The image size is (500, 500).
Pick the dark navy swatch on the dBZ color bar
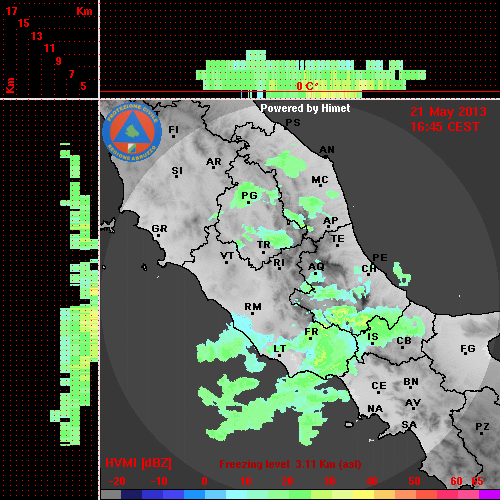pyautogui.click(x=131, y=495)
